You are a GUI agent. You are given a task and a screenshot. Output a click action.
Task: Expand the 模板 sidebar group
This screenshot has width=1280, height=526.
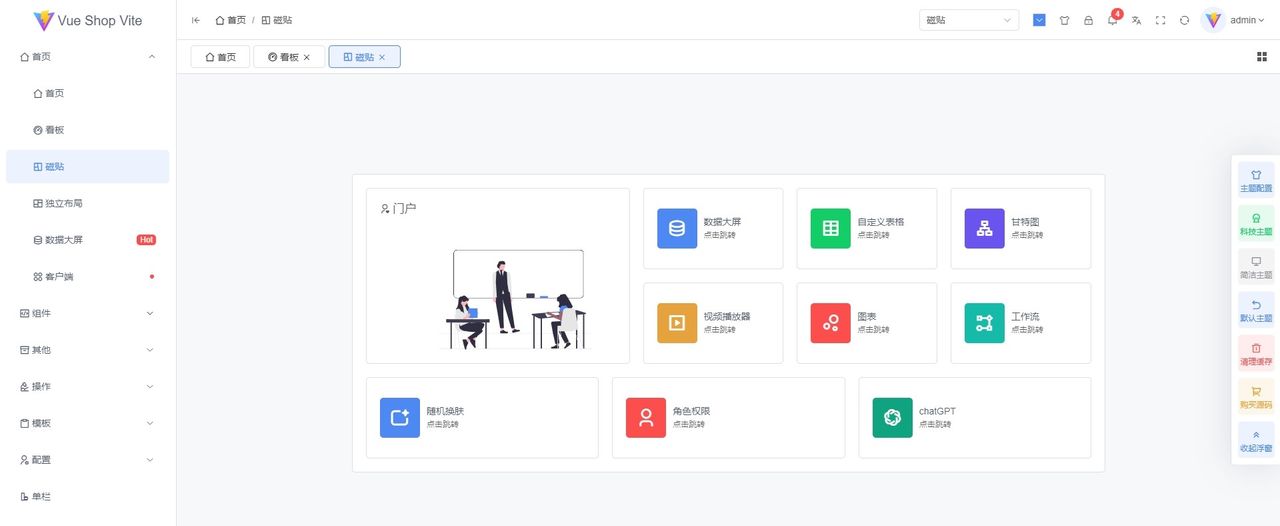(88, 423)
